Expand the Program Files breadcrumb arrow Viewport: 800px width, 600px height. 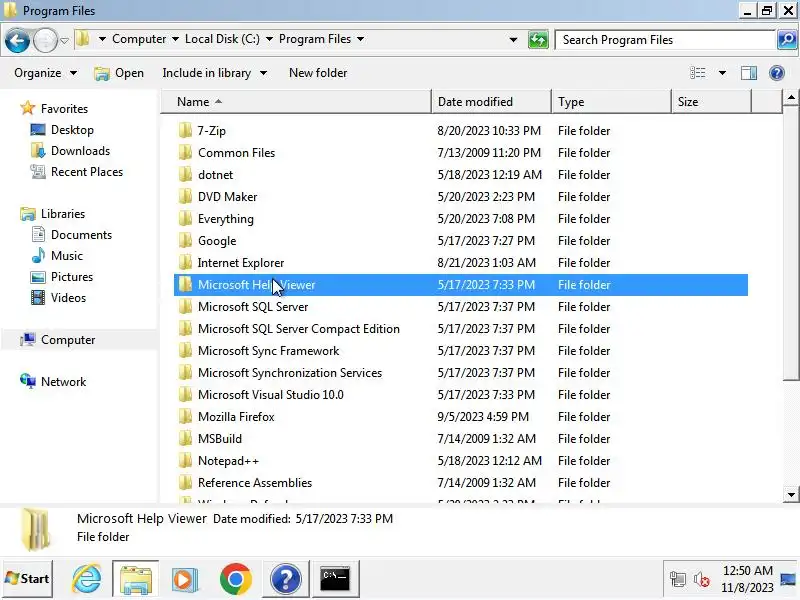point(360,39)
